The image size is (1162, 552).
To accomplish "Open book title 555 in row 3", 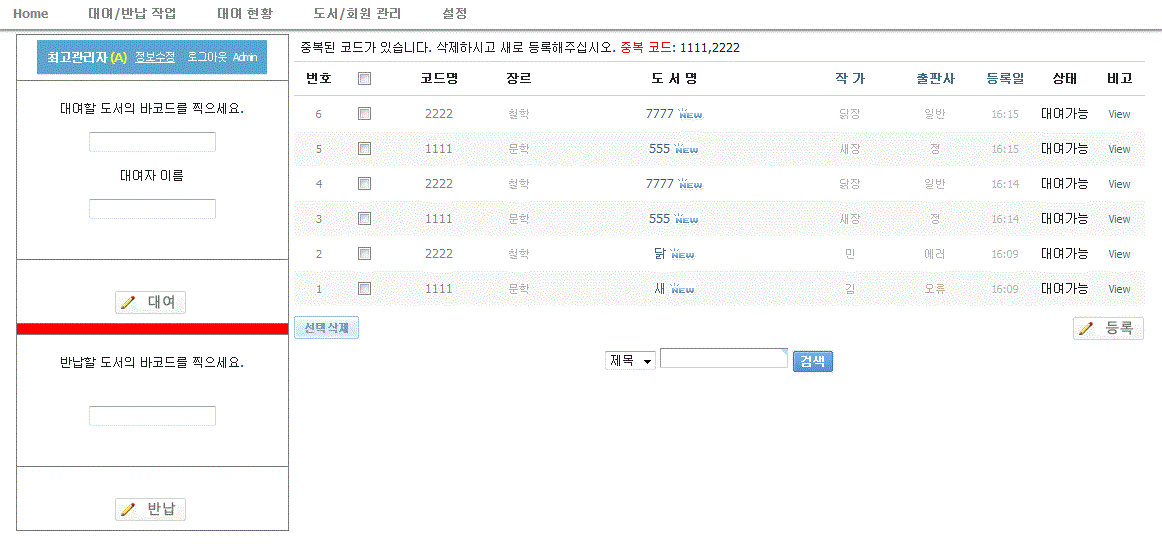I will pos(659,219).
